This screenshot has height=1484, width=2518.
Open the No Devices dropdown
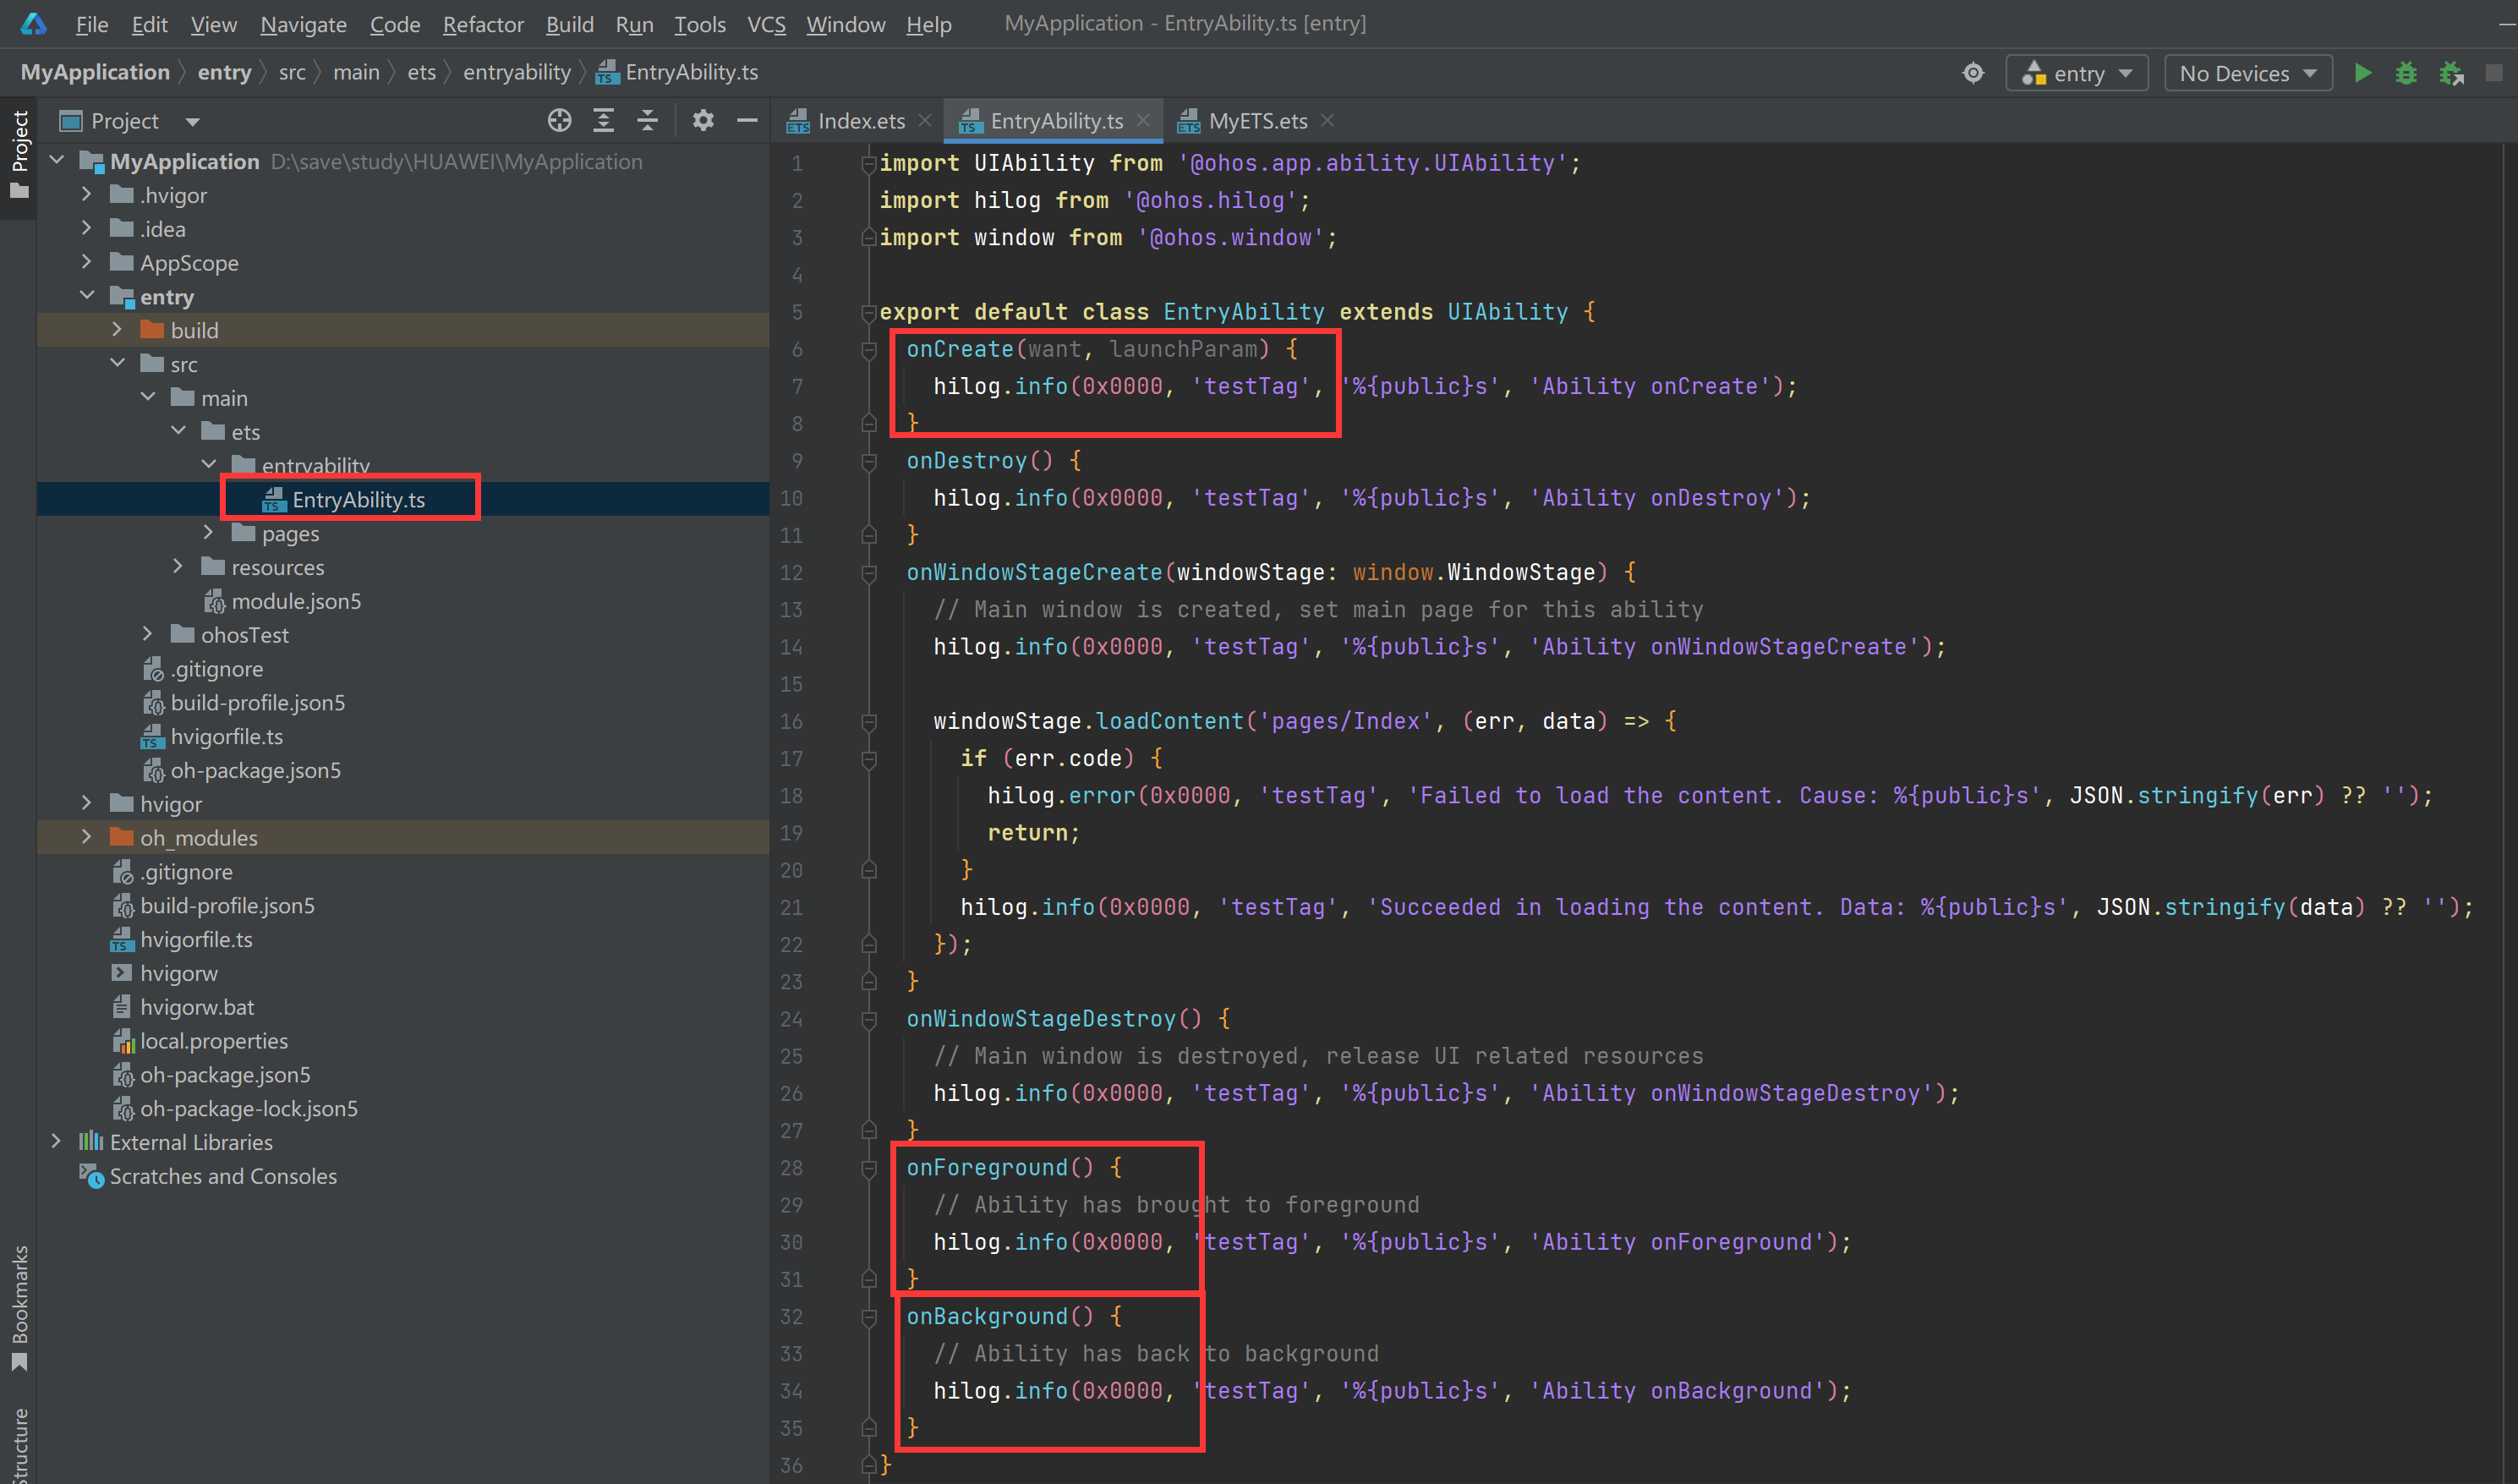pos(2247,73)
